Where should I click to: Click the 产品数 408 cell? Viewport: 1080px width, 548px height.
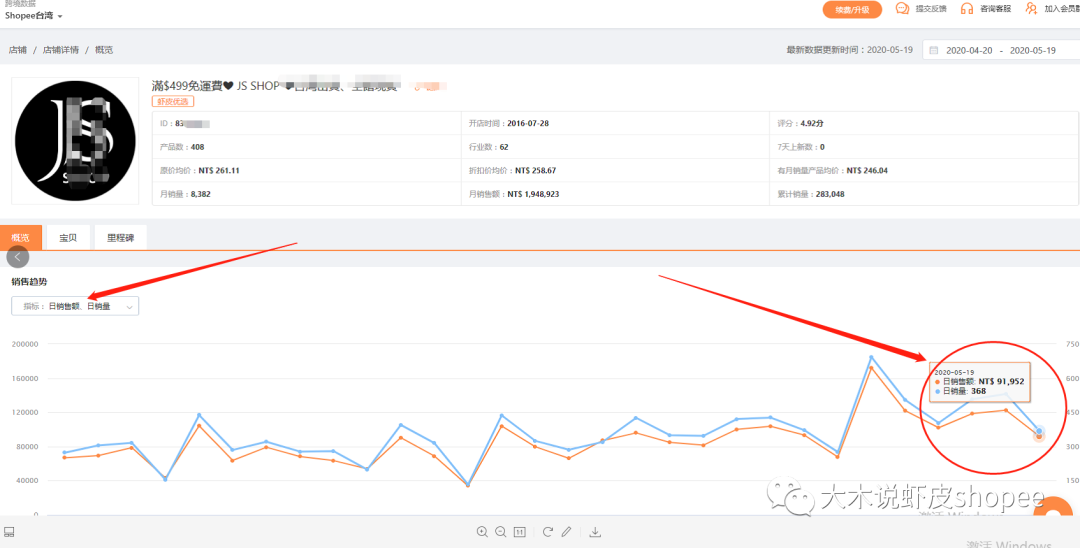click(x=307, y=147)
